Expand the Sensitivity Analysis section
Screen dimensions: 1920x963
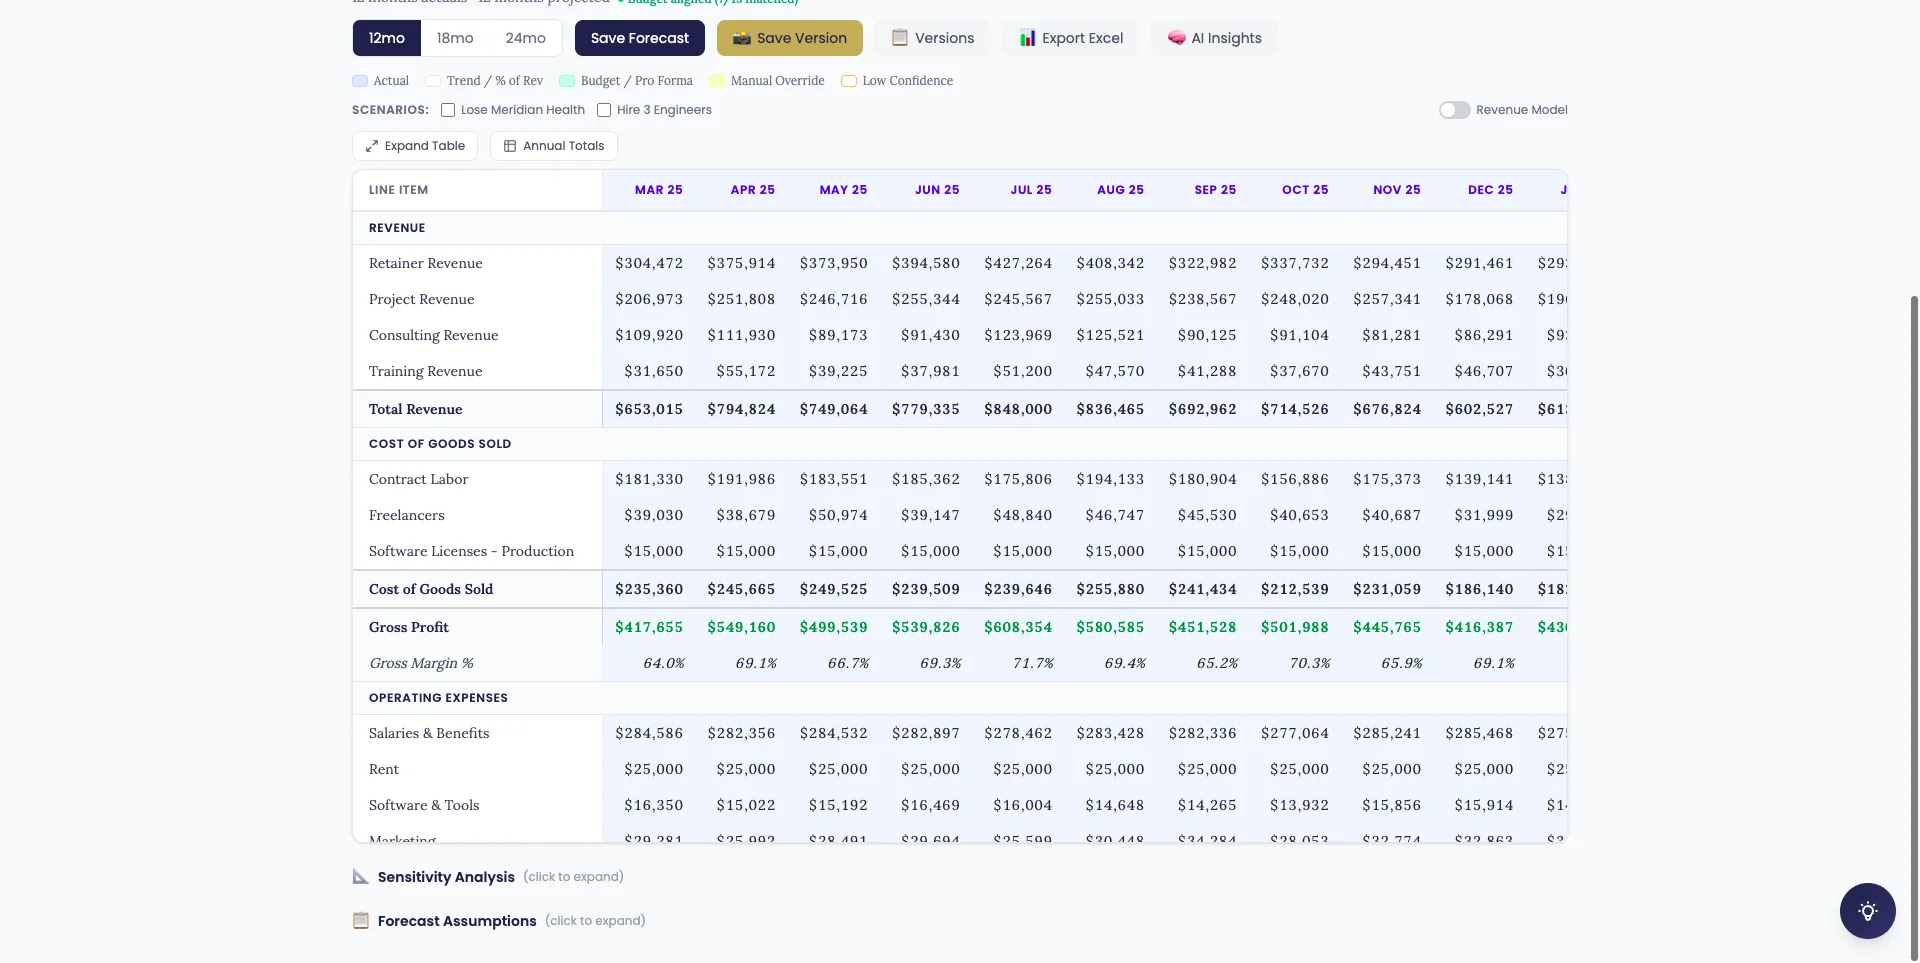[446, 877]
